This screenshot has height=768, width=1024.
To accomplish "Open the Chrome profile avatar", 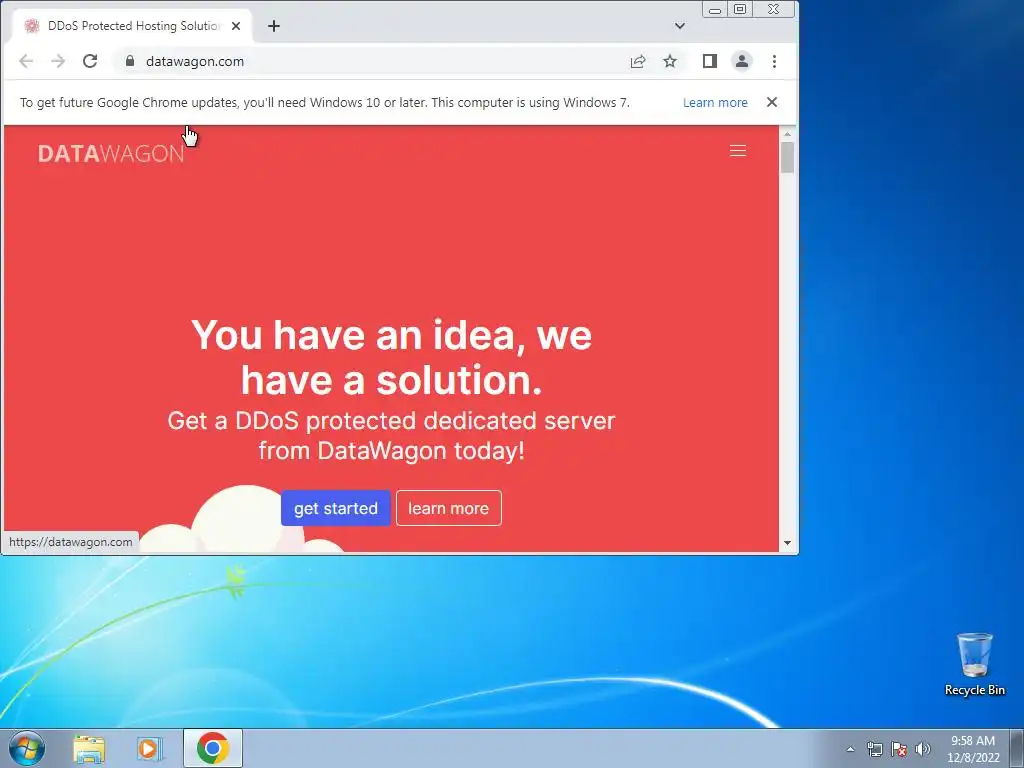I will (x=742, y=61).
